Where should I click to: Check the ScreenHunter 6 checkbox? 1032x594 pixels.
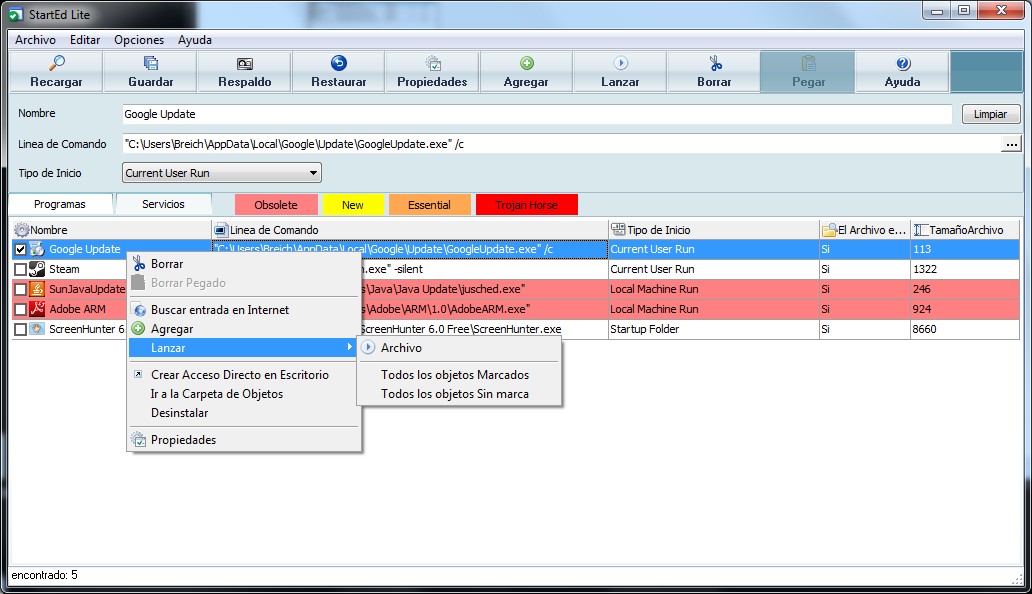(20, 329)
